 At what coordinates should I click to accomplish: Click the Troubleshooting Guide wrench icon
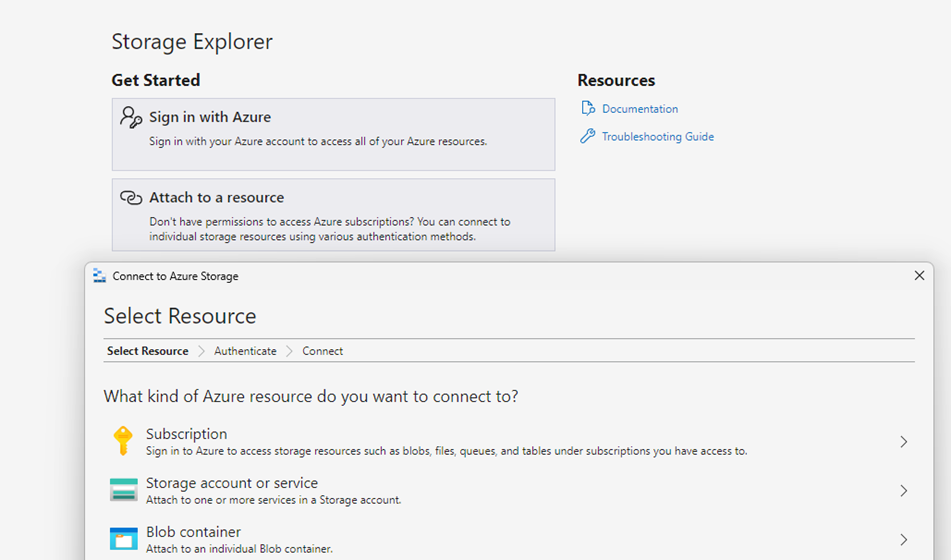coord(588,137)
